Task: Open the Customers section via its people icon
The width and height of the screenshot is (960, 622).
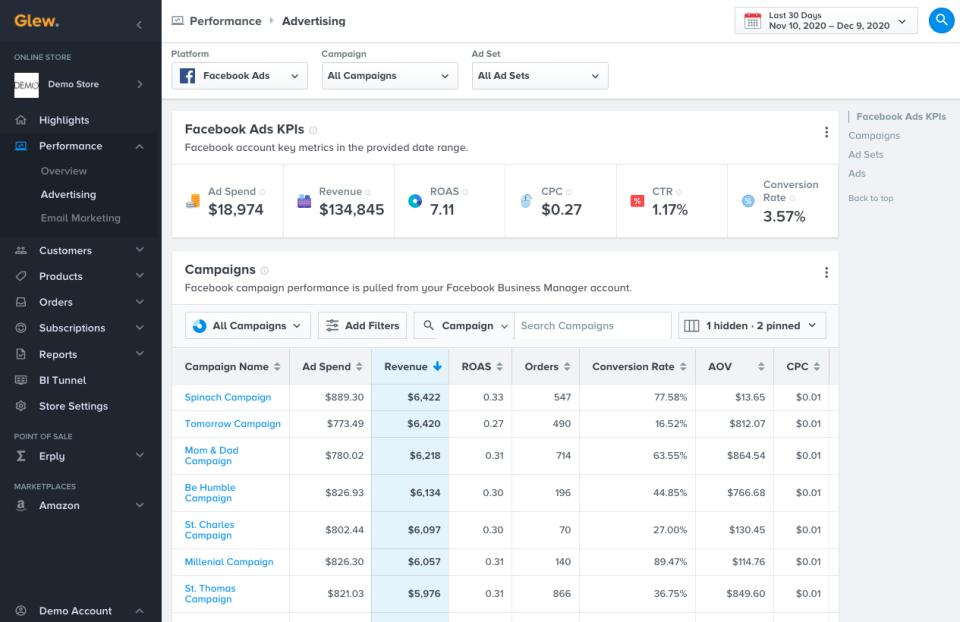Action: (x=21, y=249)
